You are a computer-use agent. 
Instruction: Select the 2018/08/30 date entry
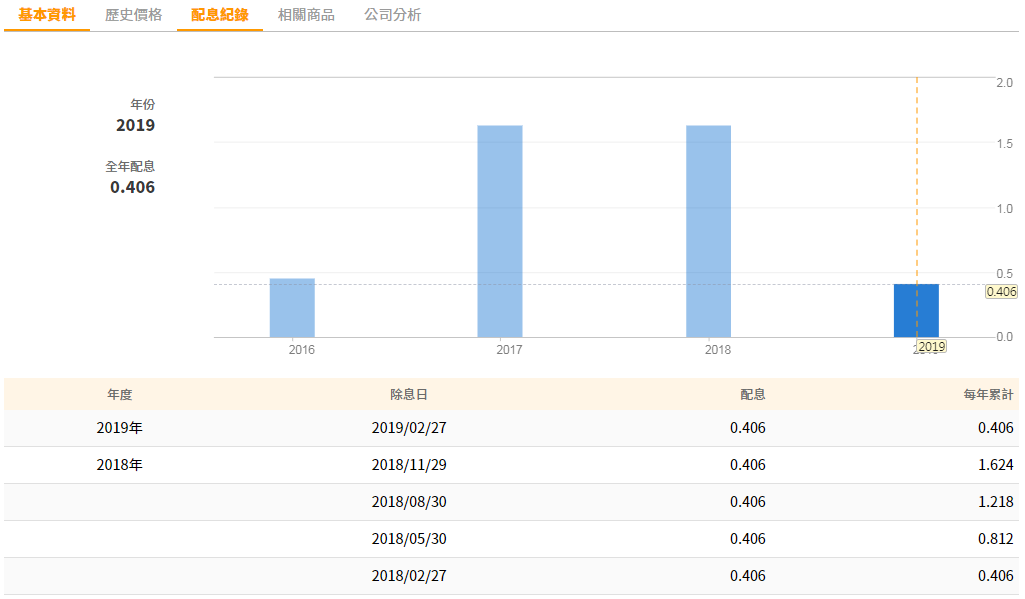pos(409,502)
